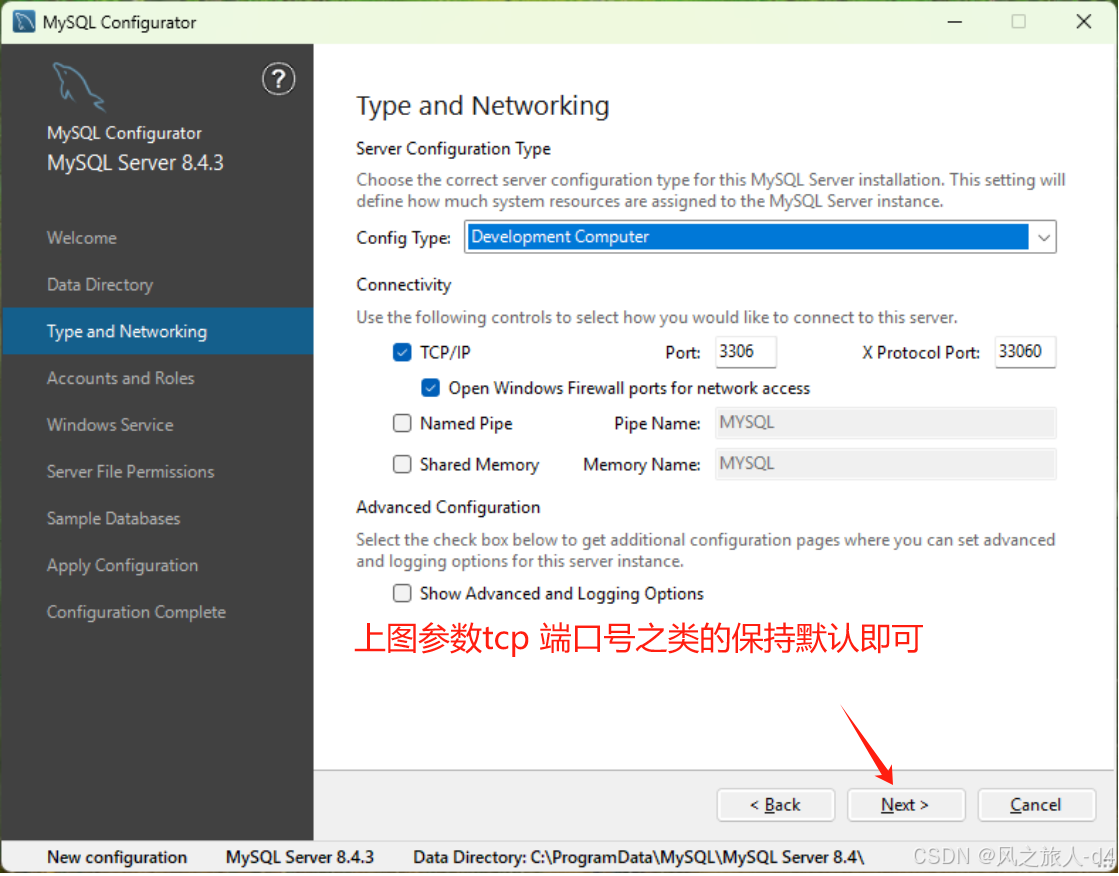Click the Cancel button

tap(1036, 806)
